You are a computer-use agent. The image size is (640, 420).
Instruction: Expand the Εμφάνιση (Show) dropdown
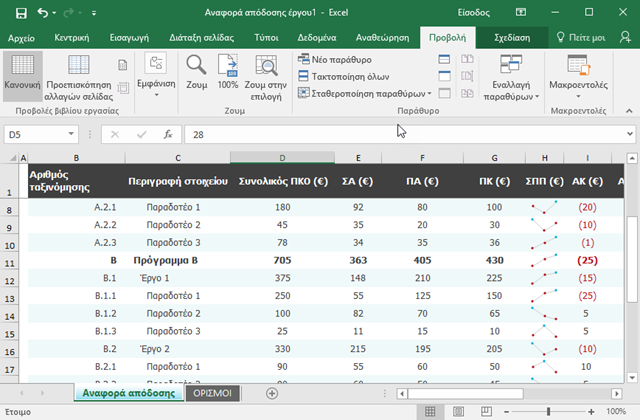[156, 76]
